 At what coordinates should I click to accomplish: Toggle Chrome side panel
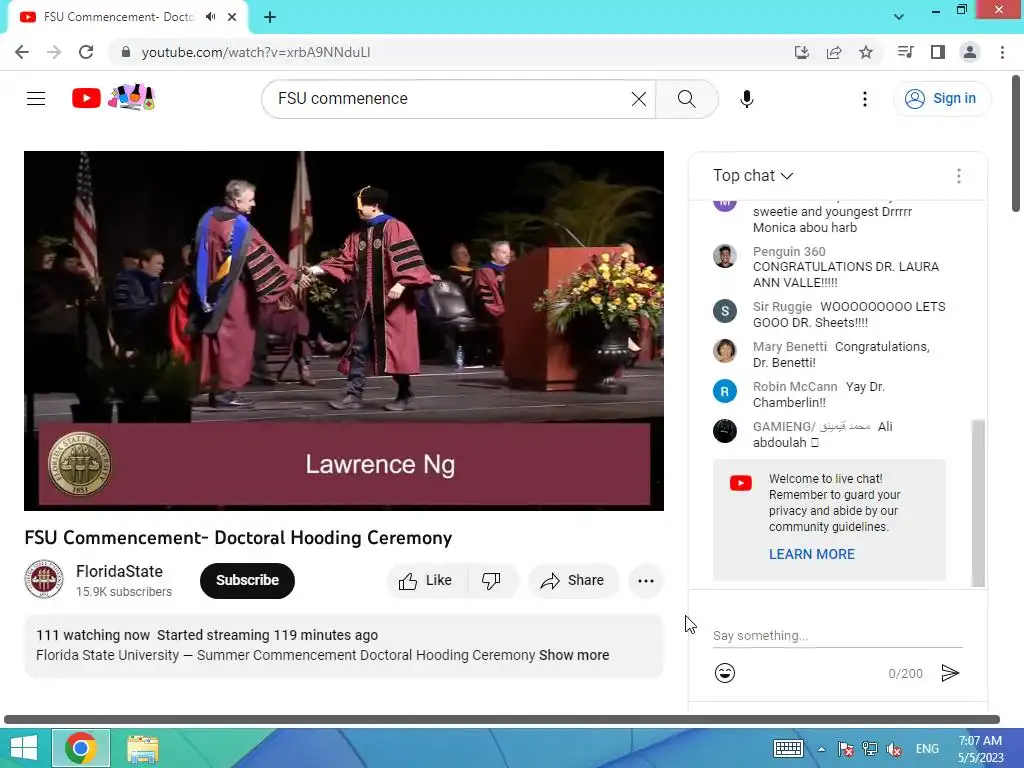pyautogui.click(x=938, y=52)
